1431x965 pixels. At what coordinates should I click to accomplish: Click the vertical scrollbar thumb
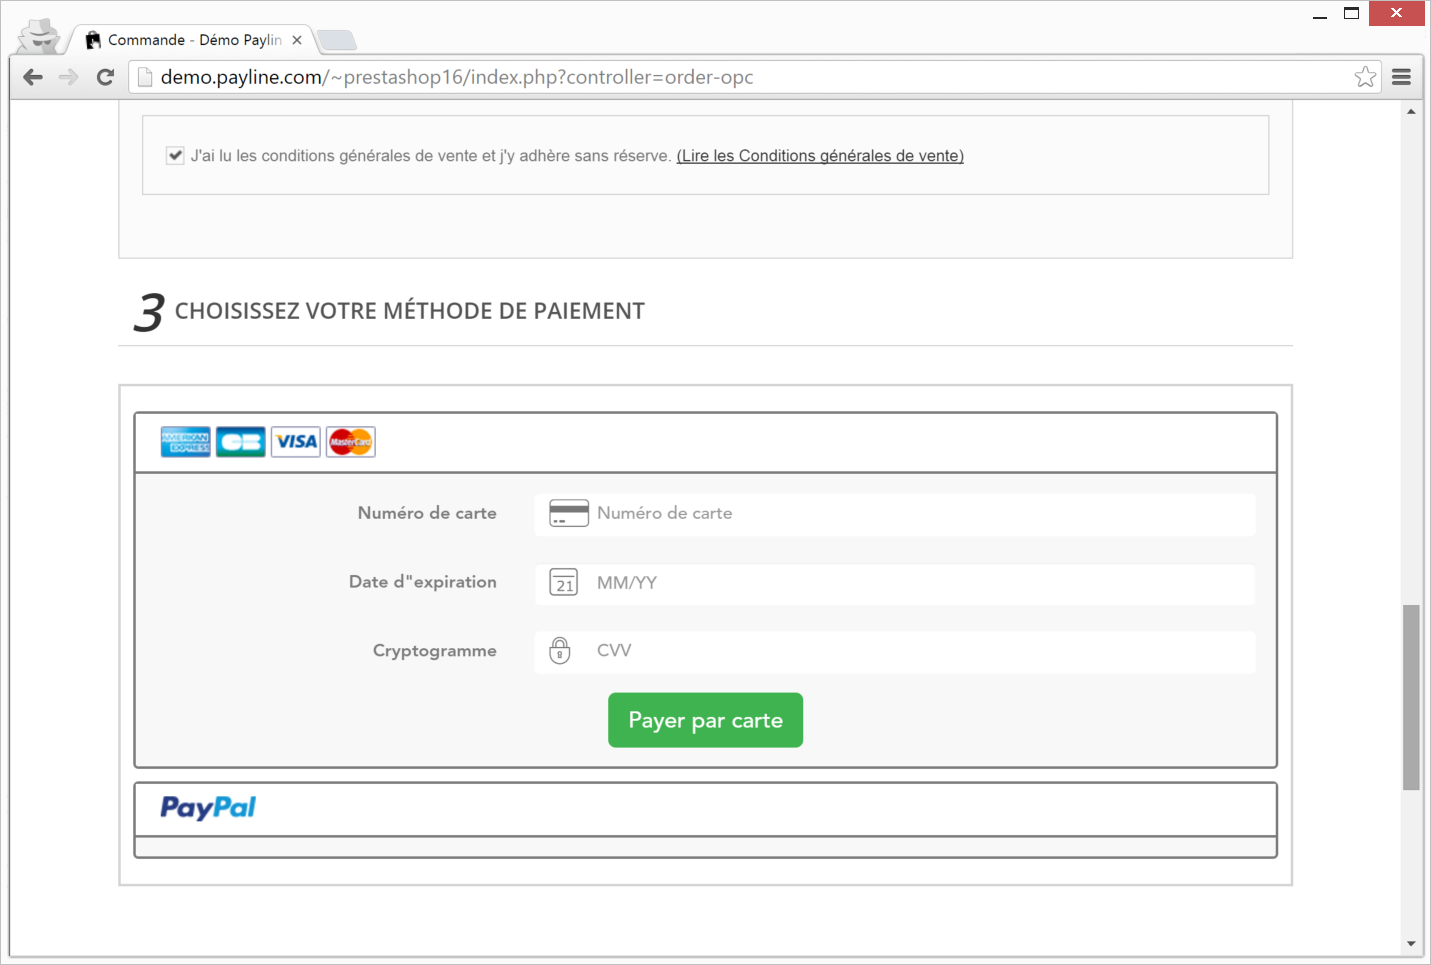coord(1411,697)
